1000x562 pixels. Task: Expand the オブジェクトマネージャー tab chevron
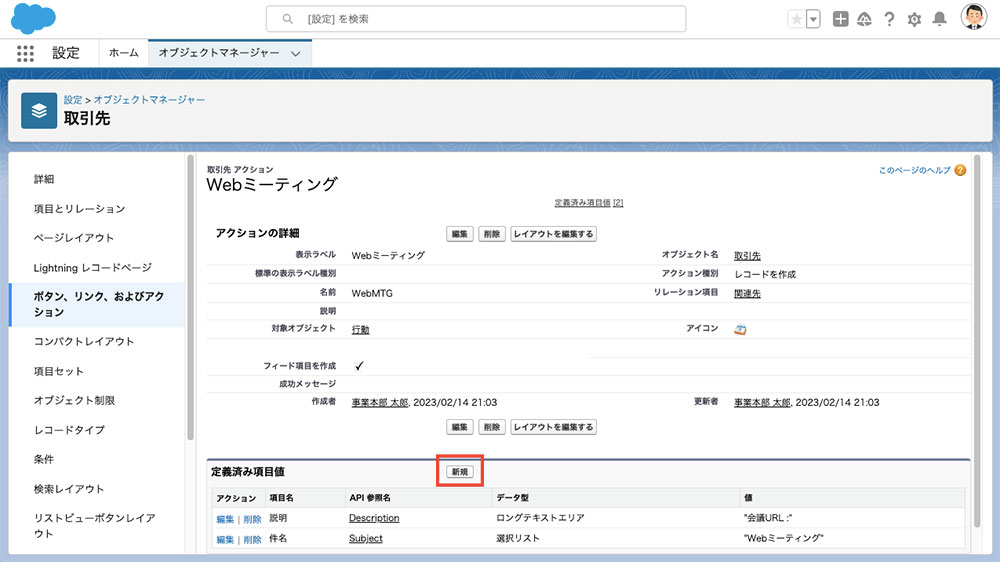click(x=295, y=54)
